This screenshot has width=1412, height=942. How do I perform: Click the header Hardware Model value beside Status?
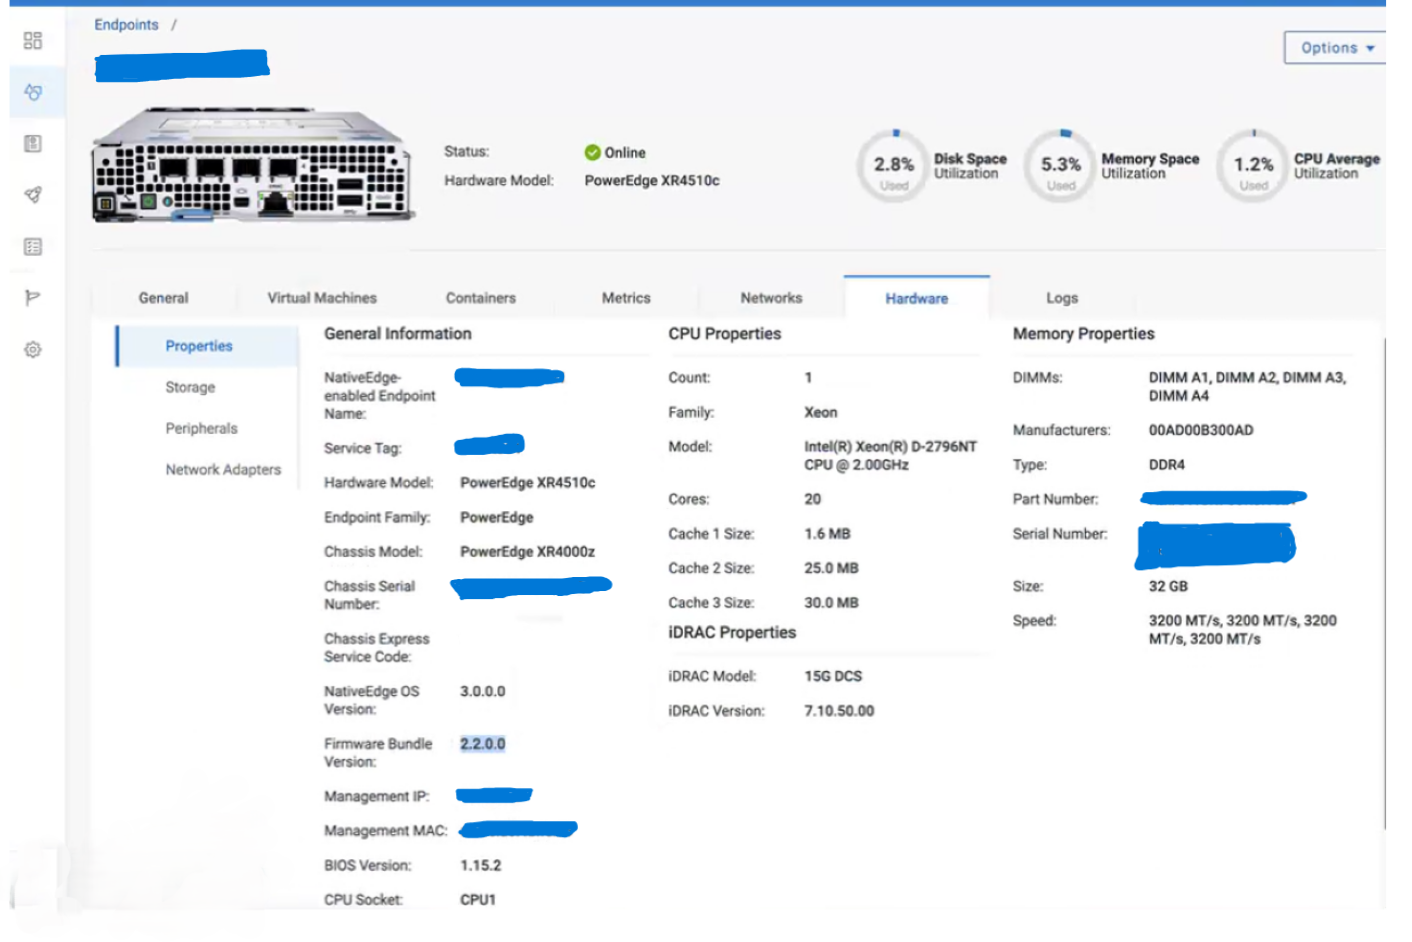point(652,181)
